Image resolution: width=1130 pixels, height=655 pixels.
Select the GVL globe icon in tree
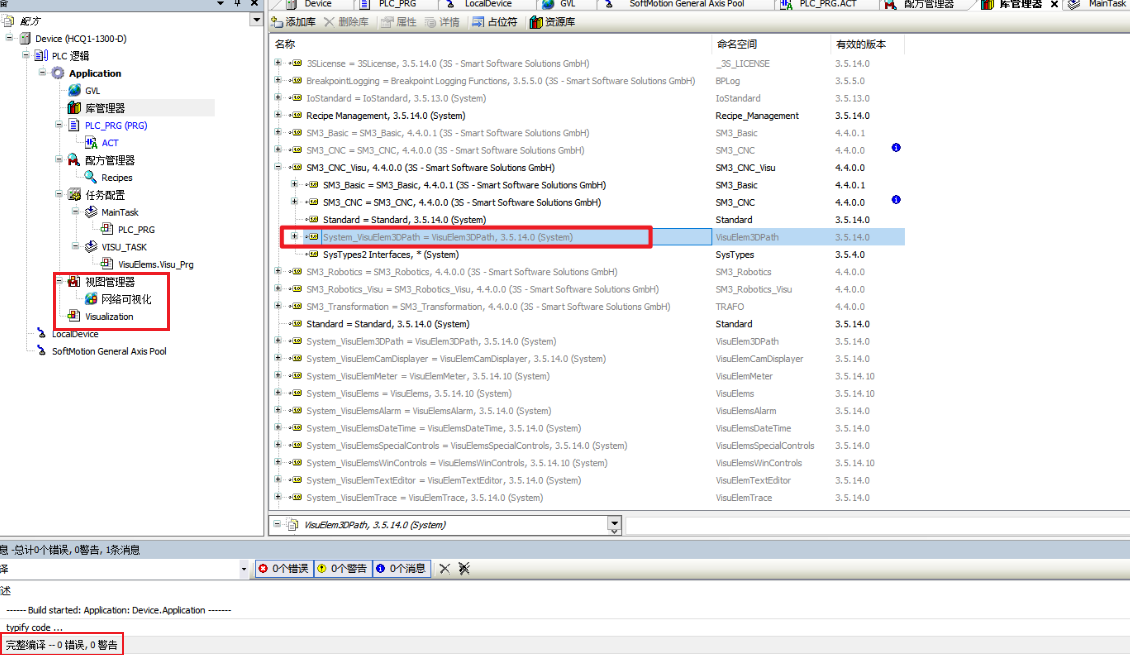[74, 90]
